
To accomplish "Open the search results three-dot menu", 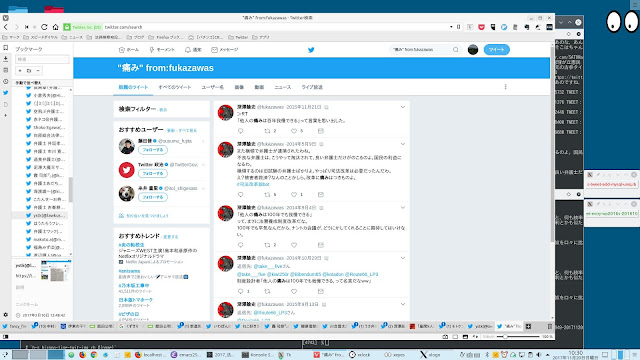I will [505, 87].
